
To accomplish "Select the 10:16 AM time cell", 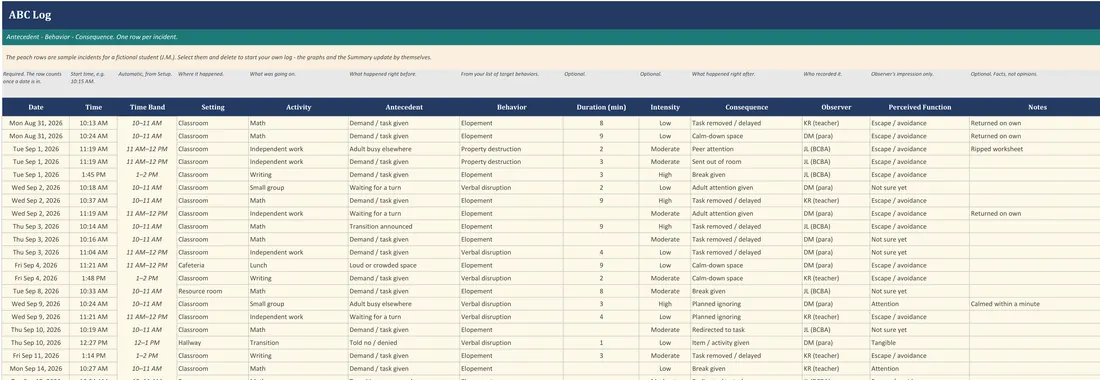I will tap(93, 239).
